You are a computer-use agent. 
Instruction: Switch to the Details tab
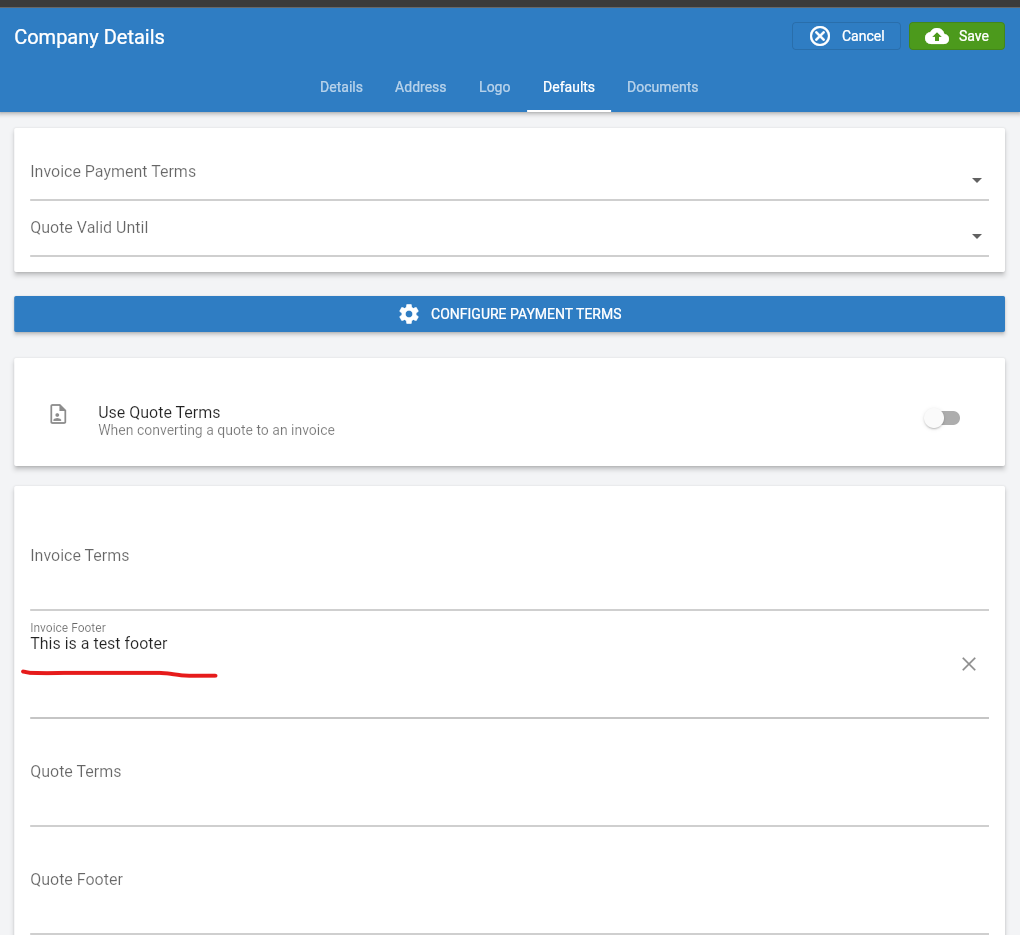coord(341,87)
